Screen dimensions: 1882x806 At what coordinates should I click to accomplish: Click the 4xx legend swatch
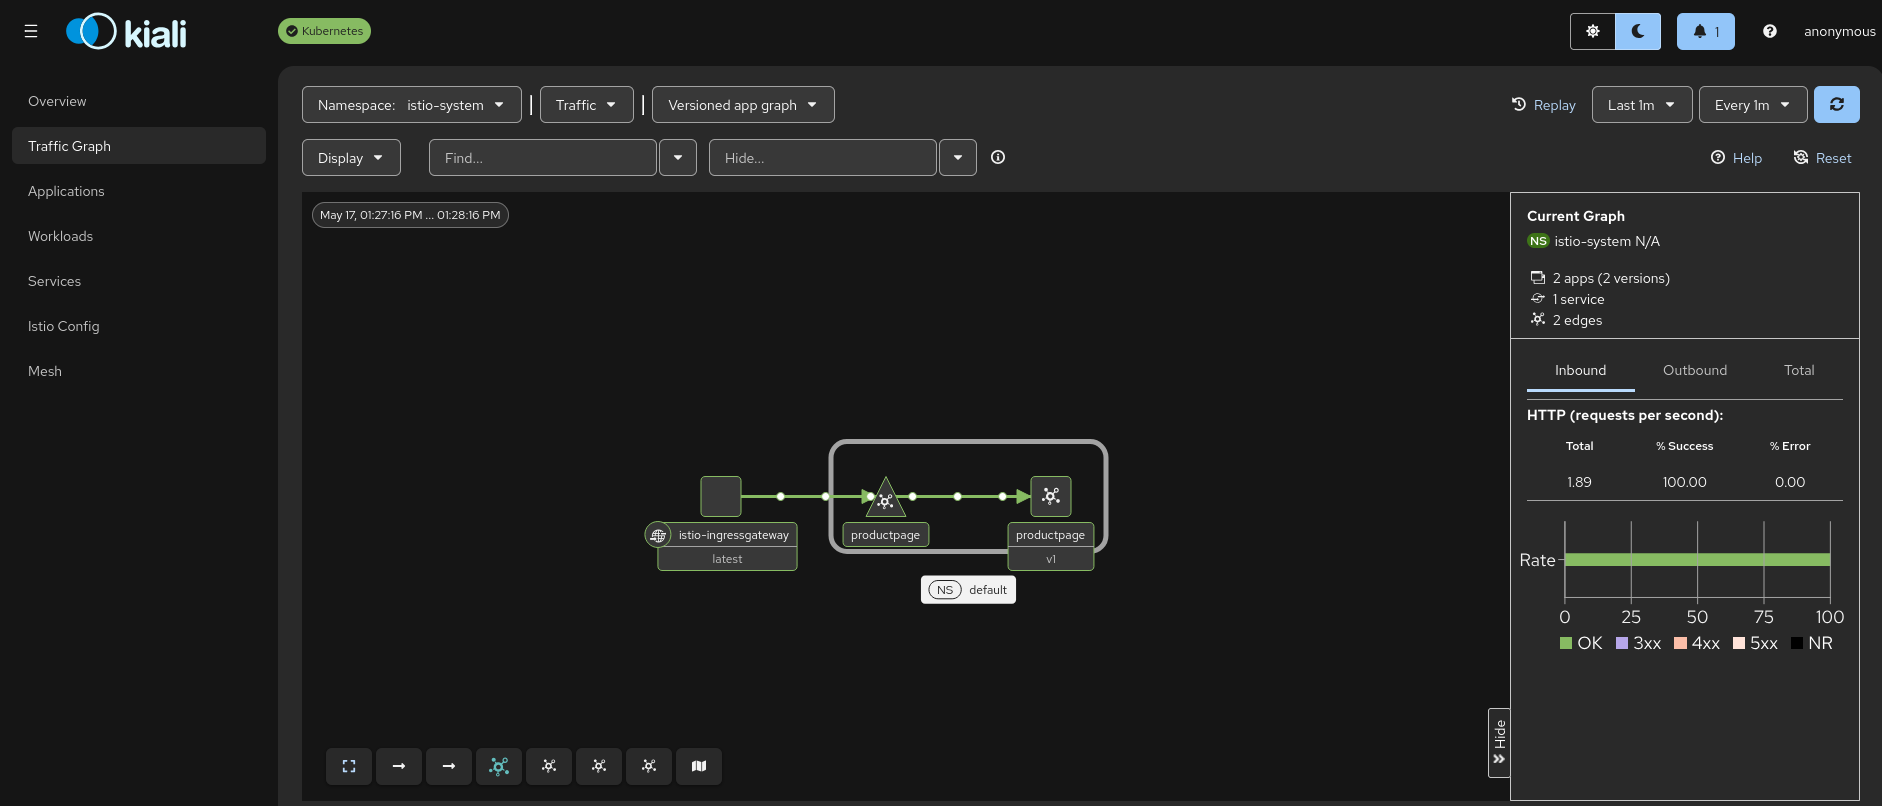coord(1681,643)
